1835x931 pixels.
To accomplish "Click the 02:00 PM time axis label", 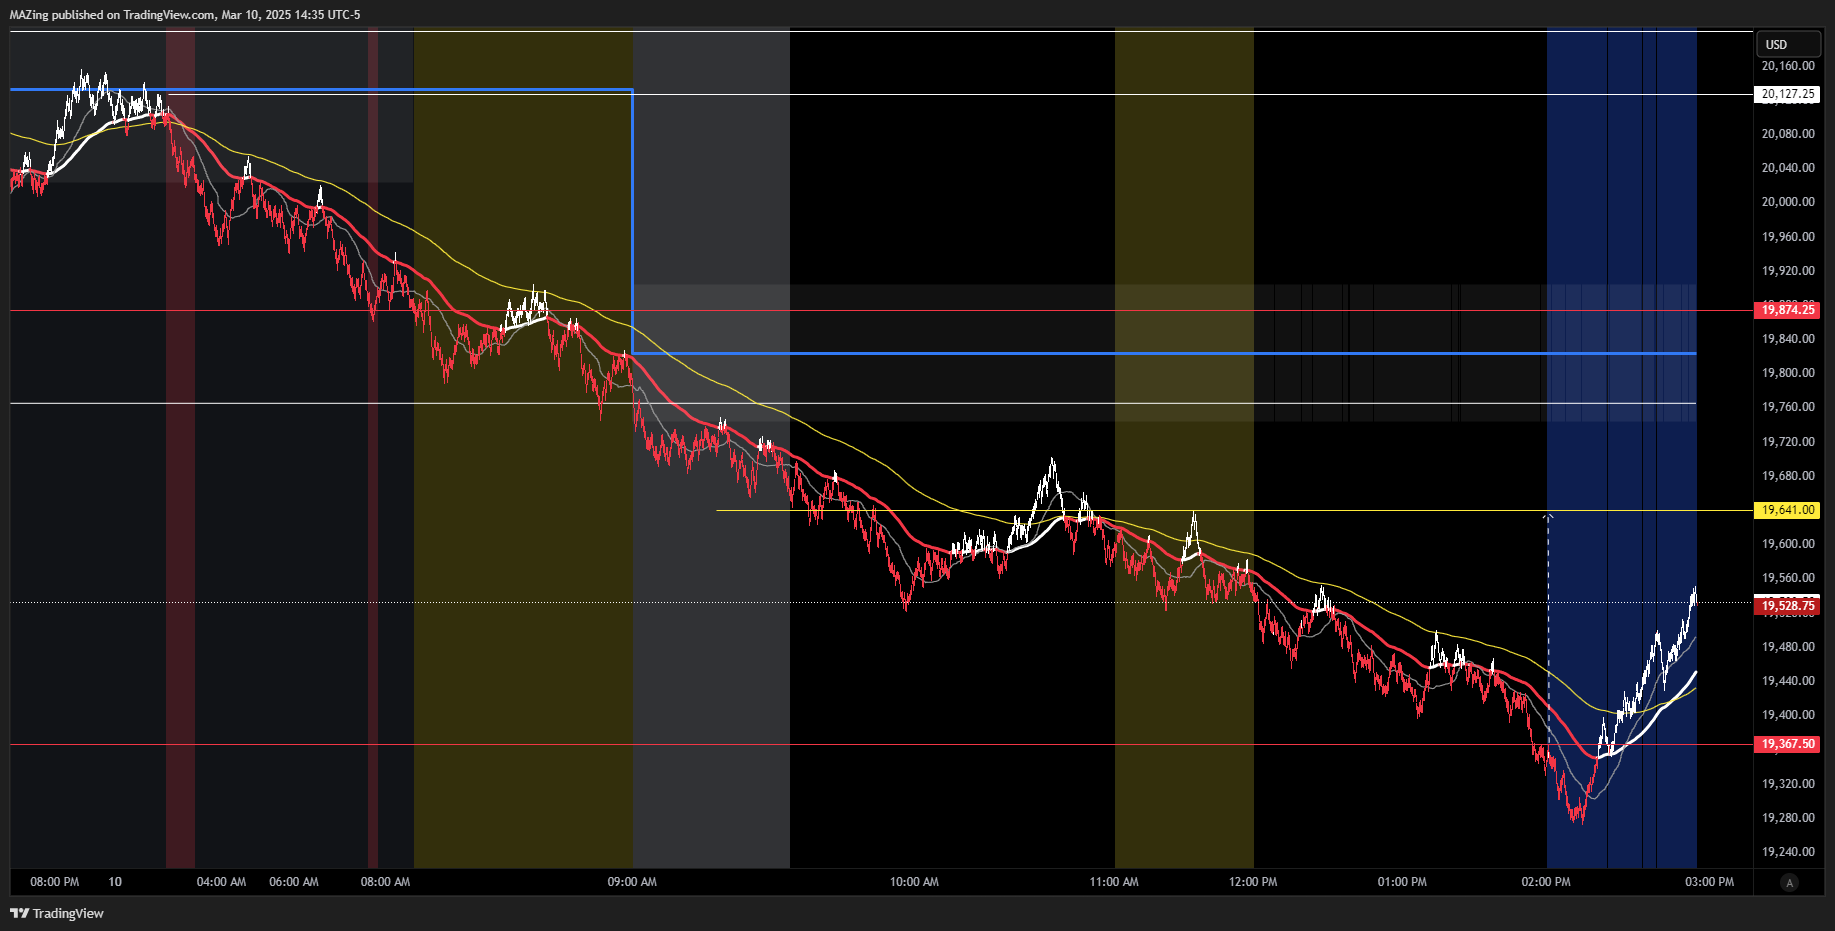I will point(1546,882).
